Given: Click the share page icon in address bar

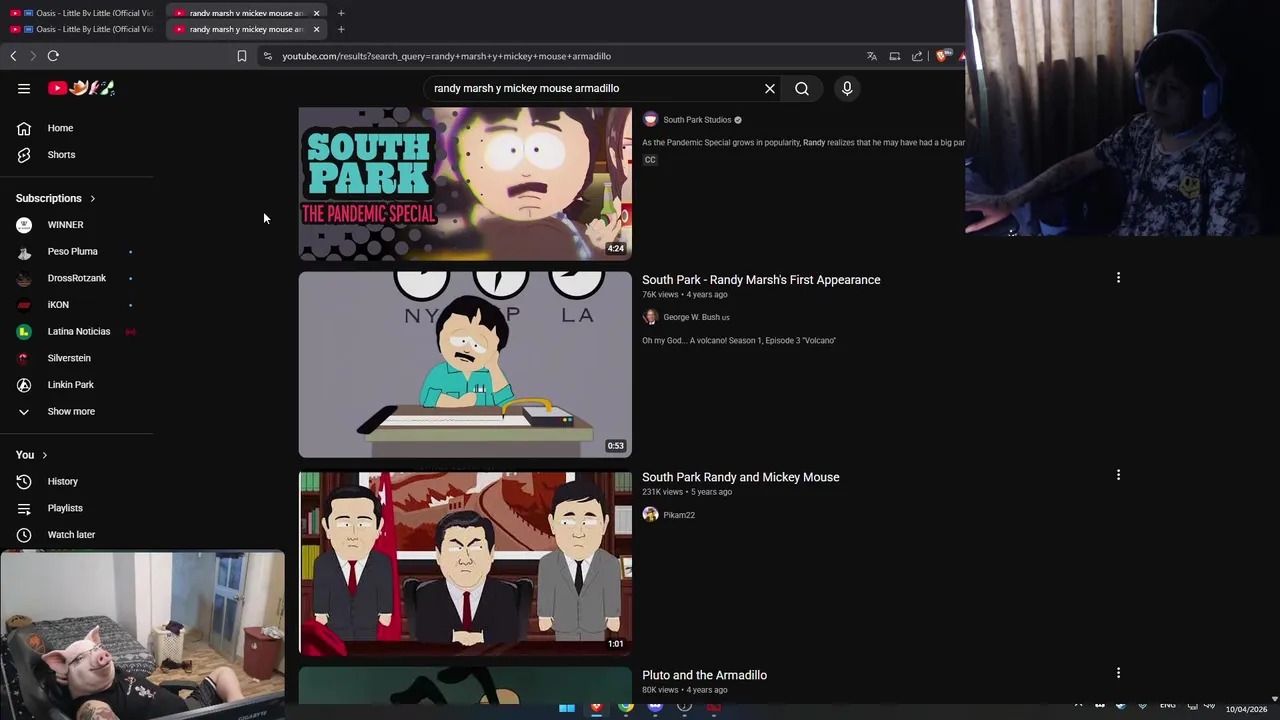Looking at the screenshot, I should tap(917, 56).
